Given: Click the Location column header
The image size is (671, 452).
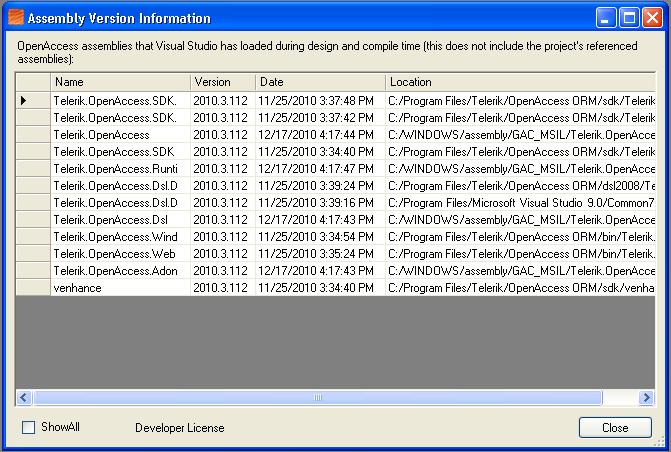Looking at the screenshot, I should point(520,82).
